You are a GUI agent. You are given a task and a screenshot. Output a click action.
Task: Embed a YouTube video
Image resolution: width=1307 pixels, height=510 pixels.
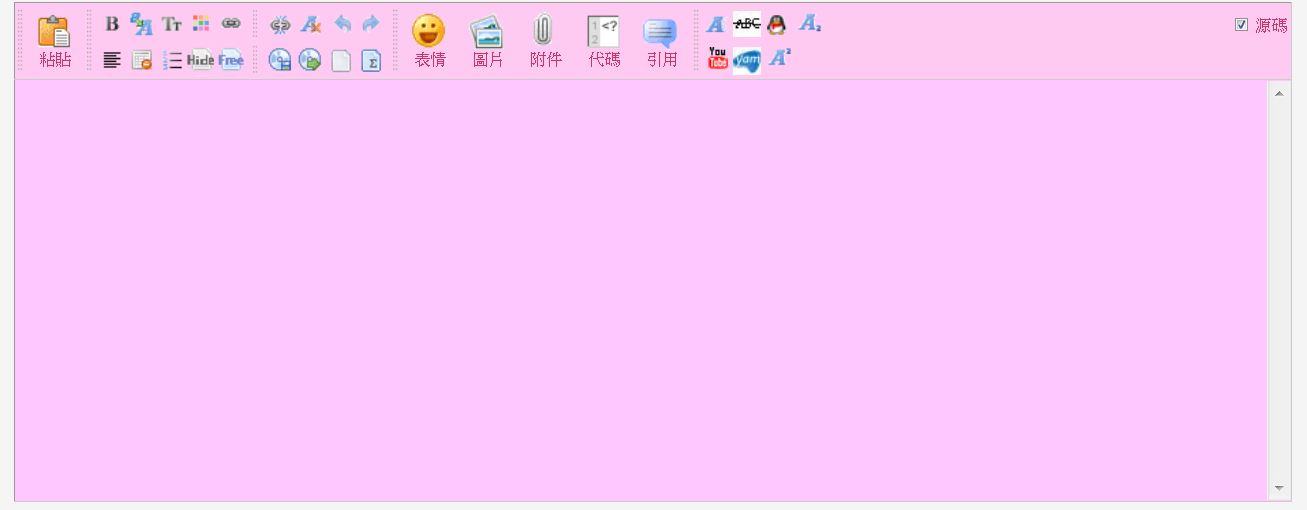[x=717, y=59]
